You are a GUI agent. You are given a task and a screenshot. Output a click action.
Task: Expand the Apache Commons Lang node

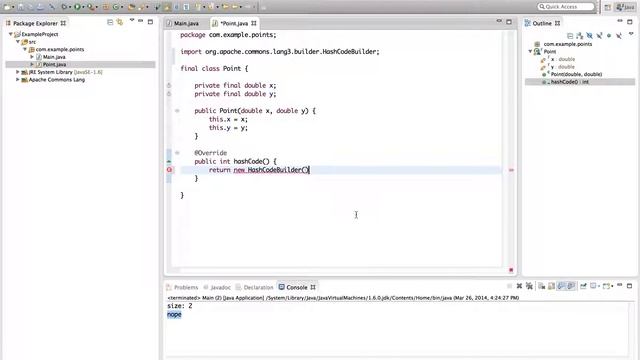(18, 80)
